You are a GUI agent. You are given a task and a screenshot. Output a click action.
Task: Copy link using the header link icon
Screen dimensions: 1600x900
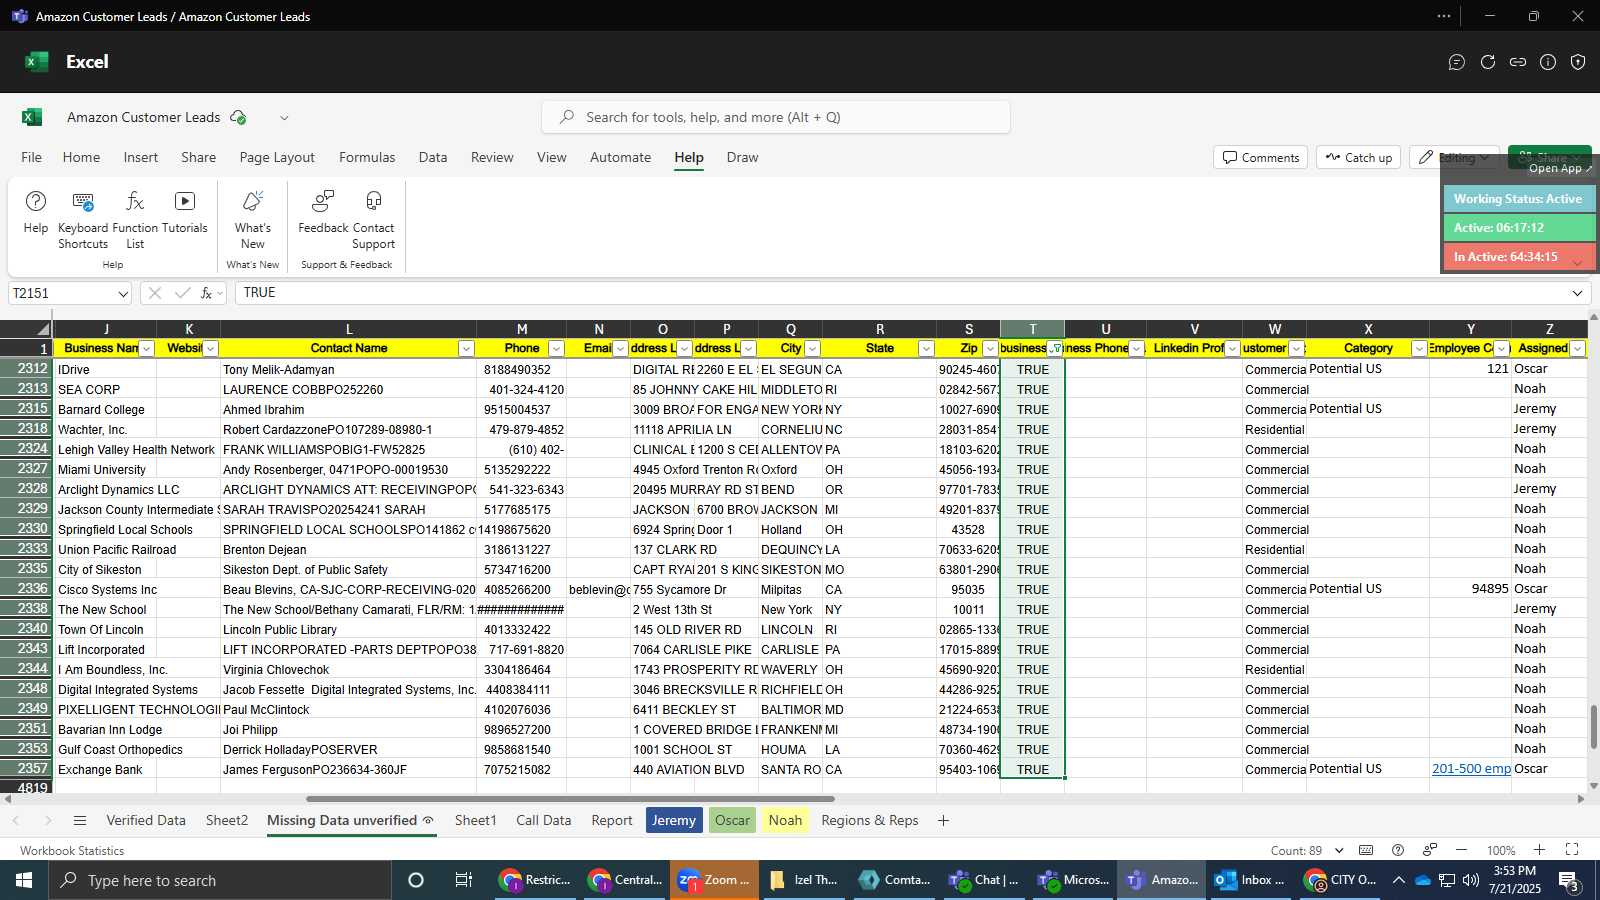[1518, 62]
